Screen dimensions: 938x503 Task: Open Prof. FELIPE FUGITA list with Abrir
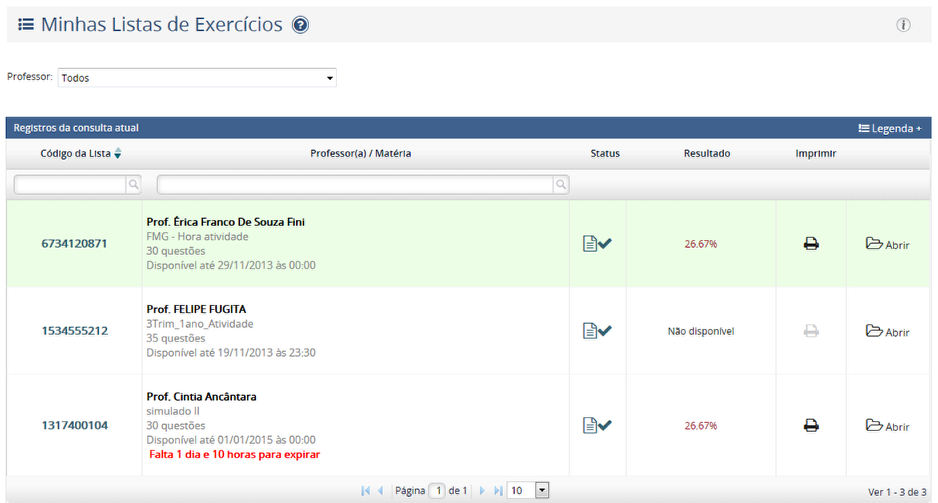click(887, 332)
